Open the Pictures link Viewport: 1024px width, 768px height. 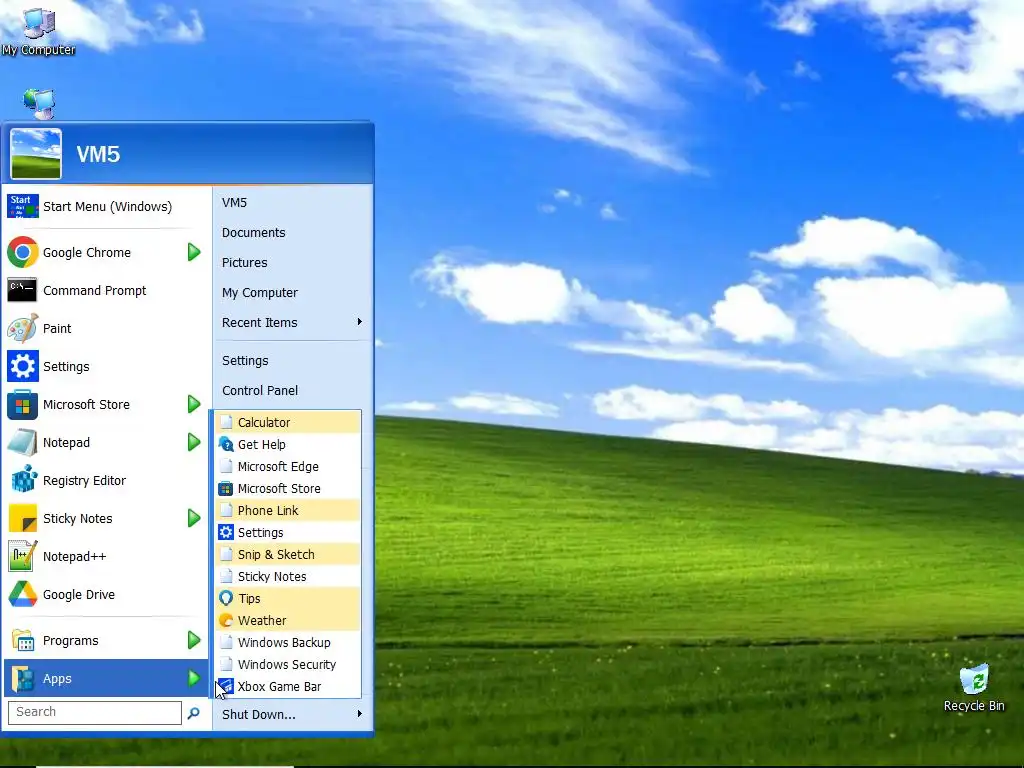coord(245,263)
